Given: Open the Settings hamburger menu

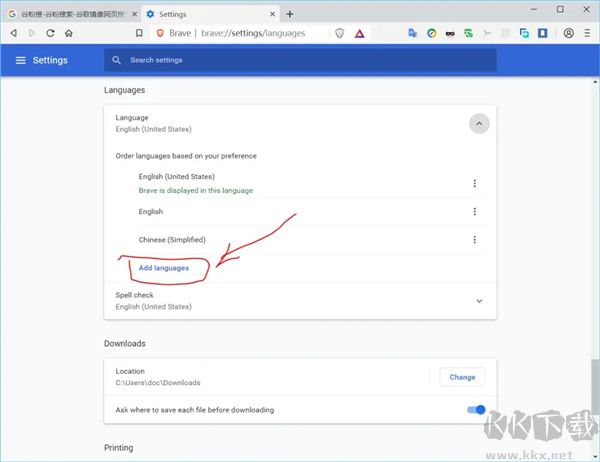Looking at the screenshot, I should pos(20,60).
